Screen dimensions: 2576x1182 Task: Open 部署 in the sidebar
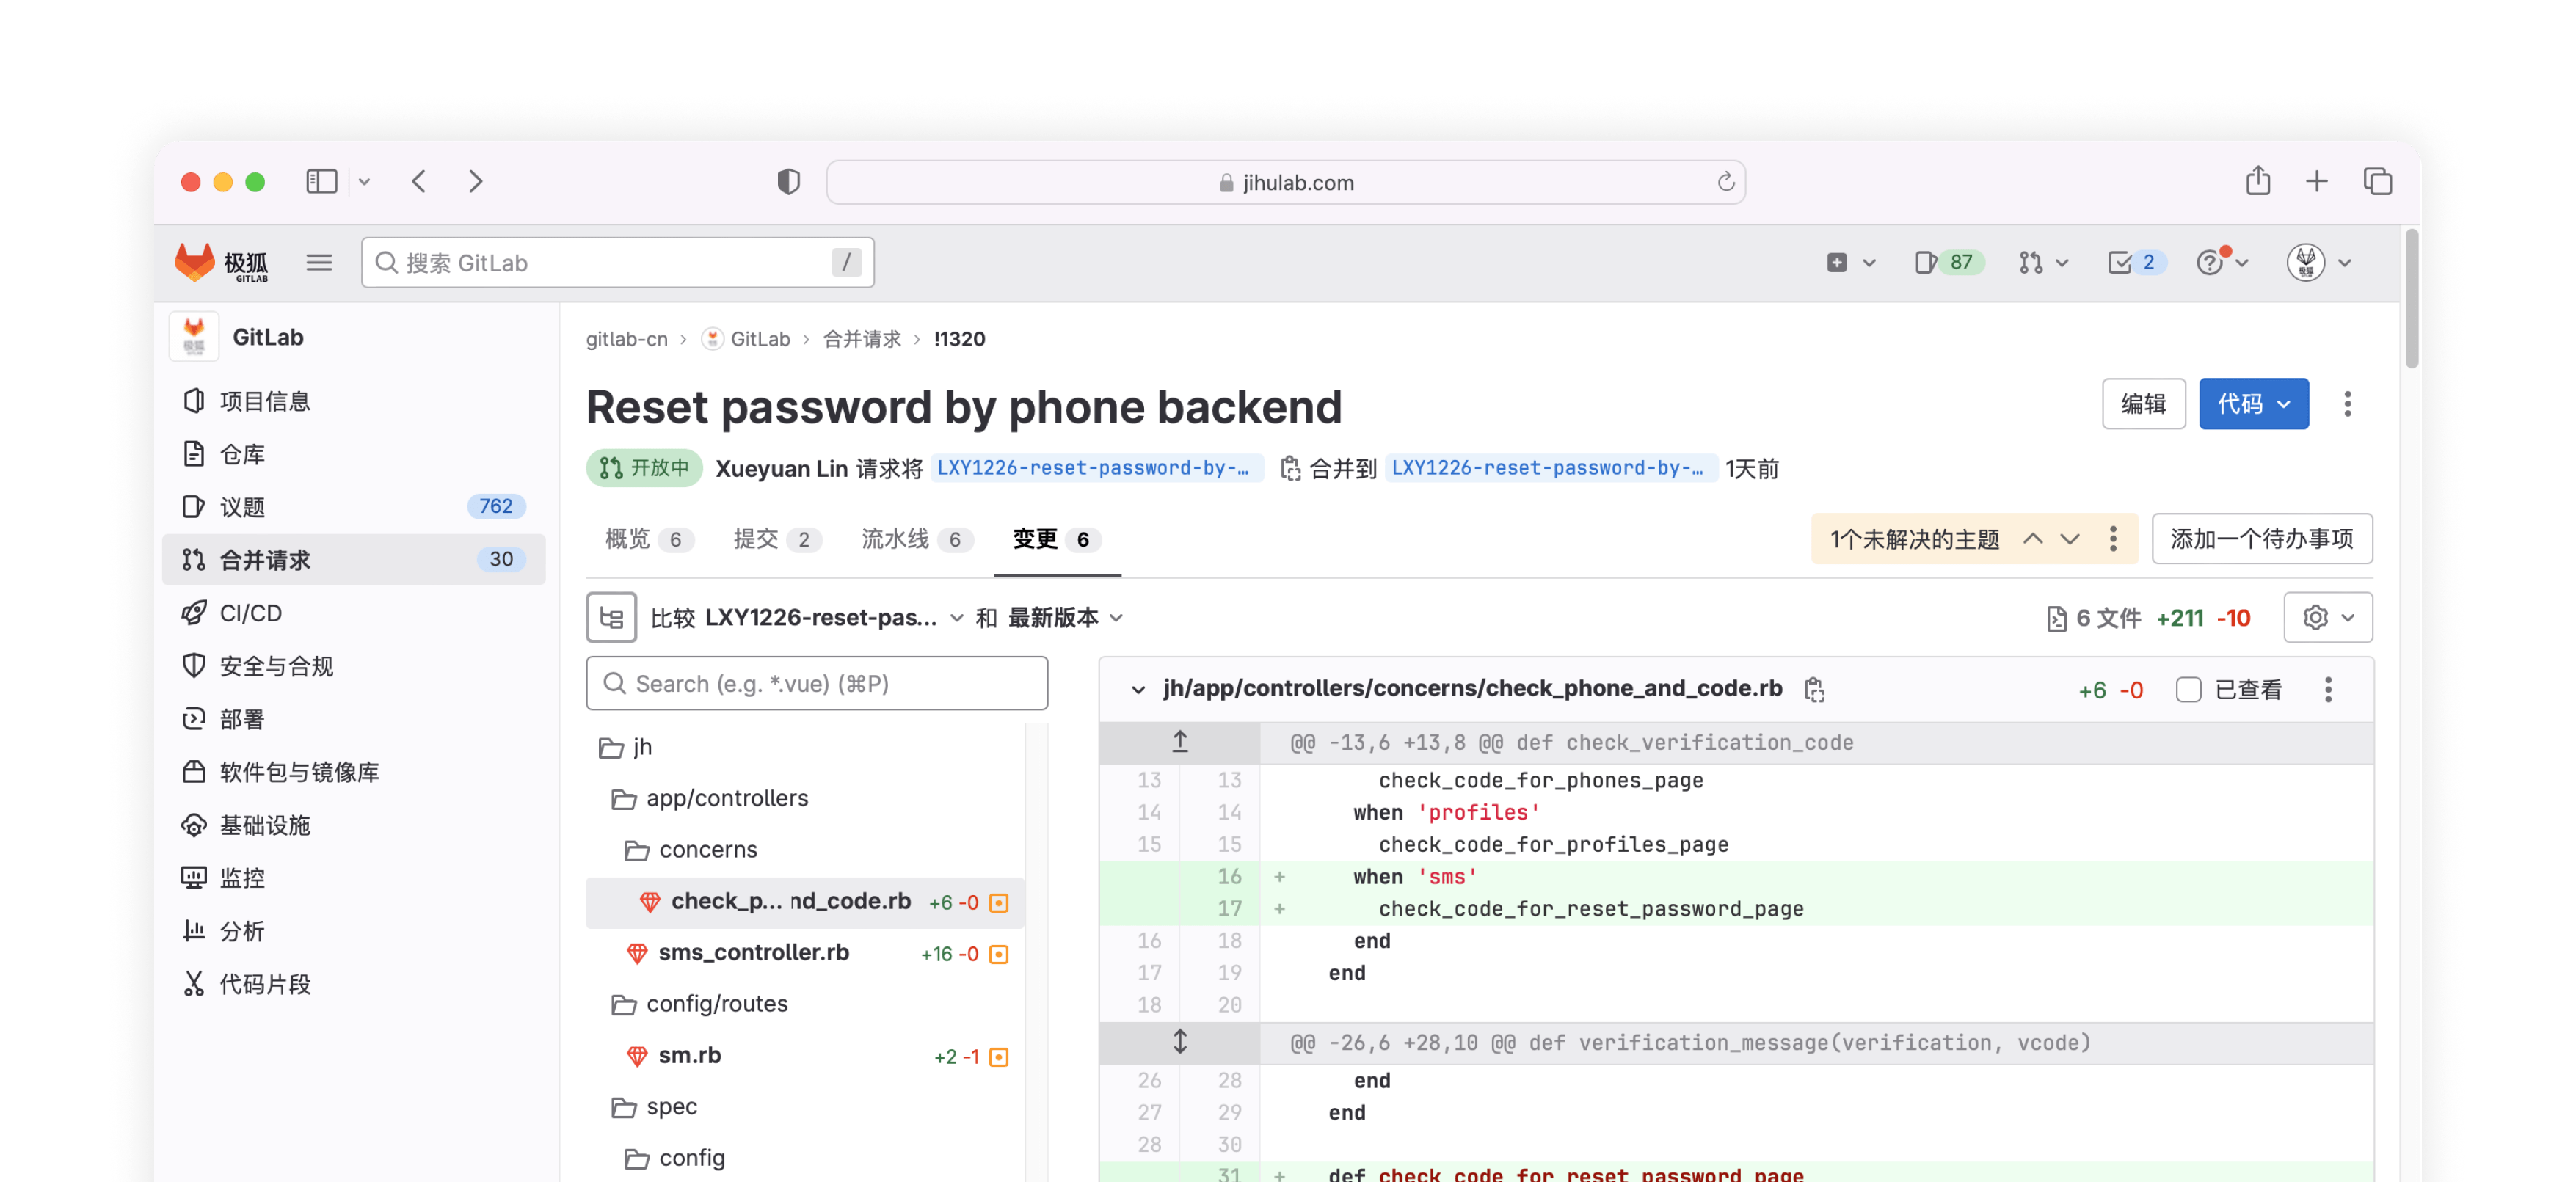pos(353,719)
